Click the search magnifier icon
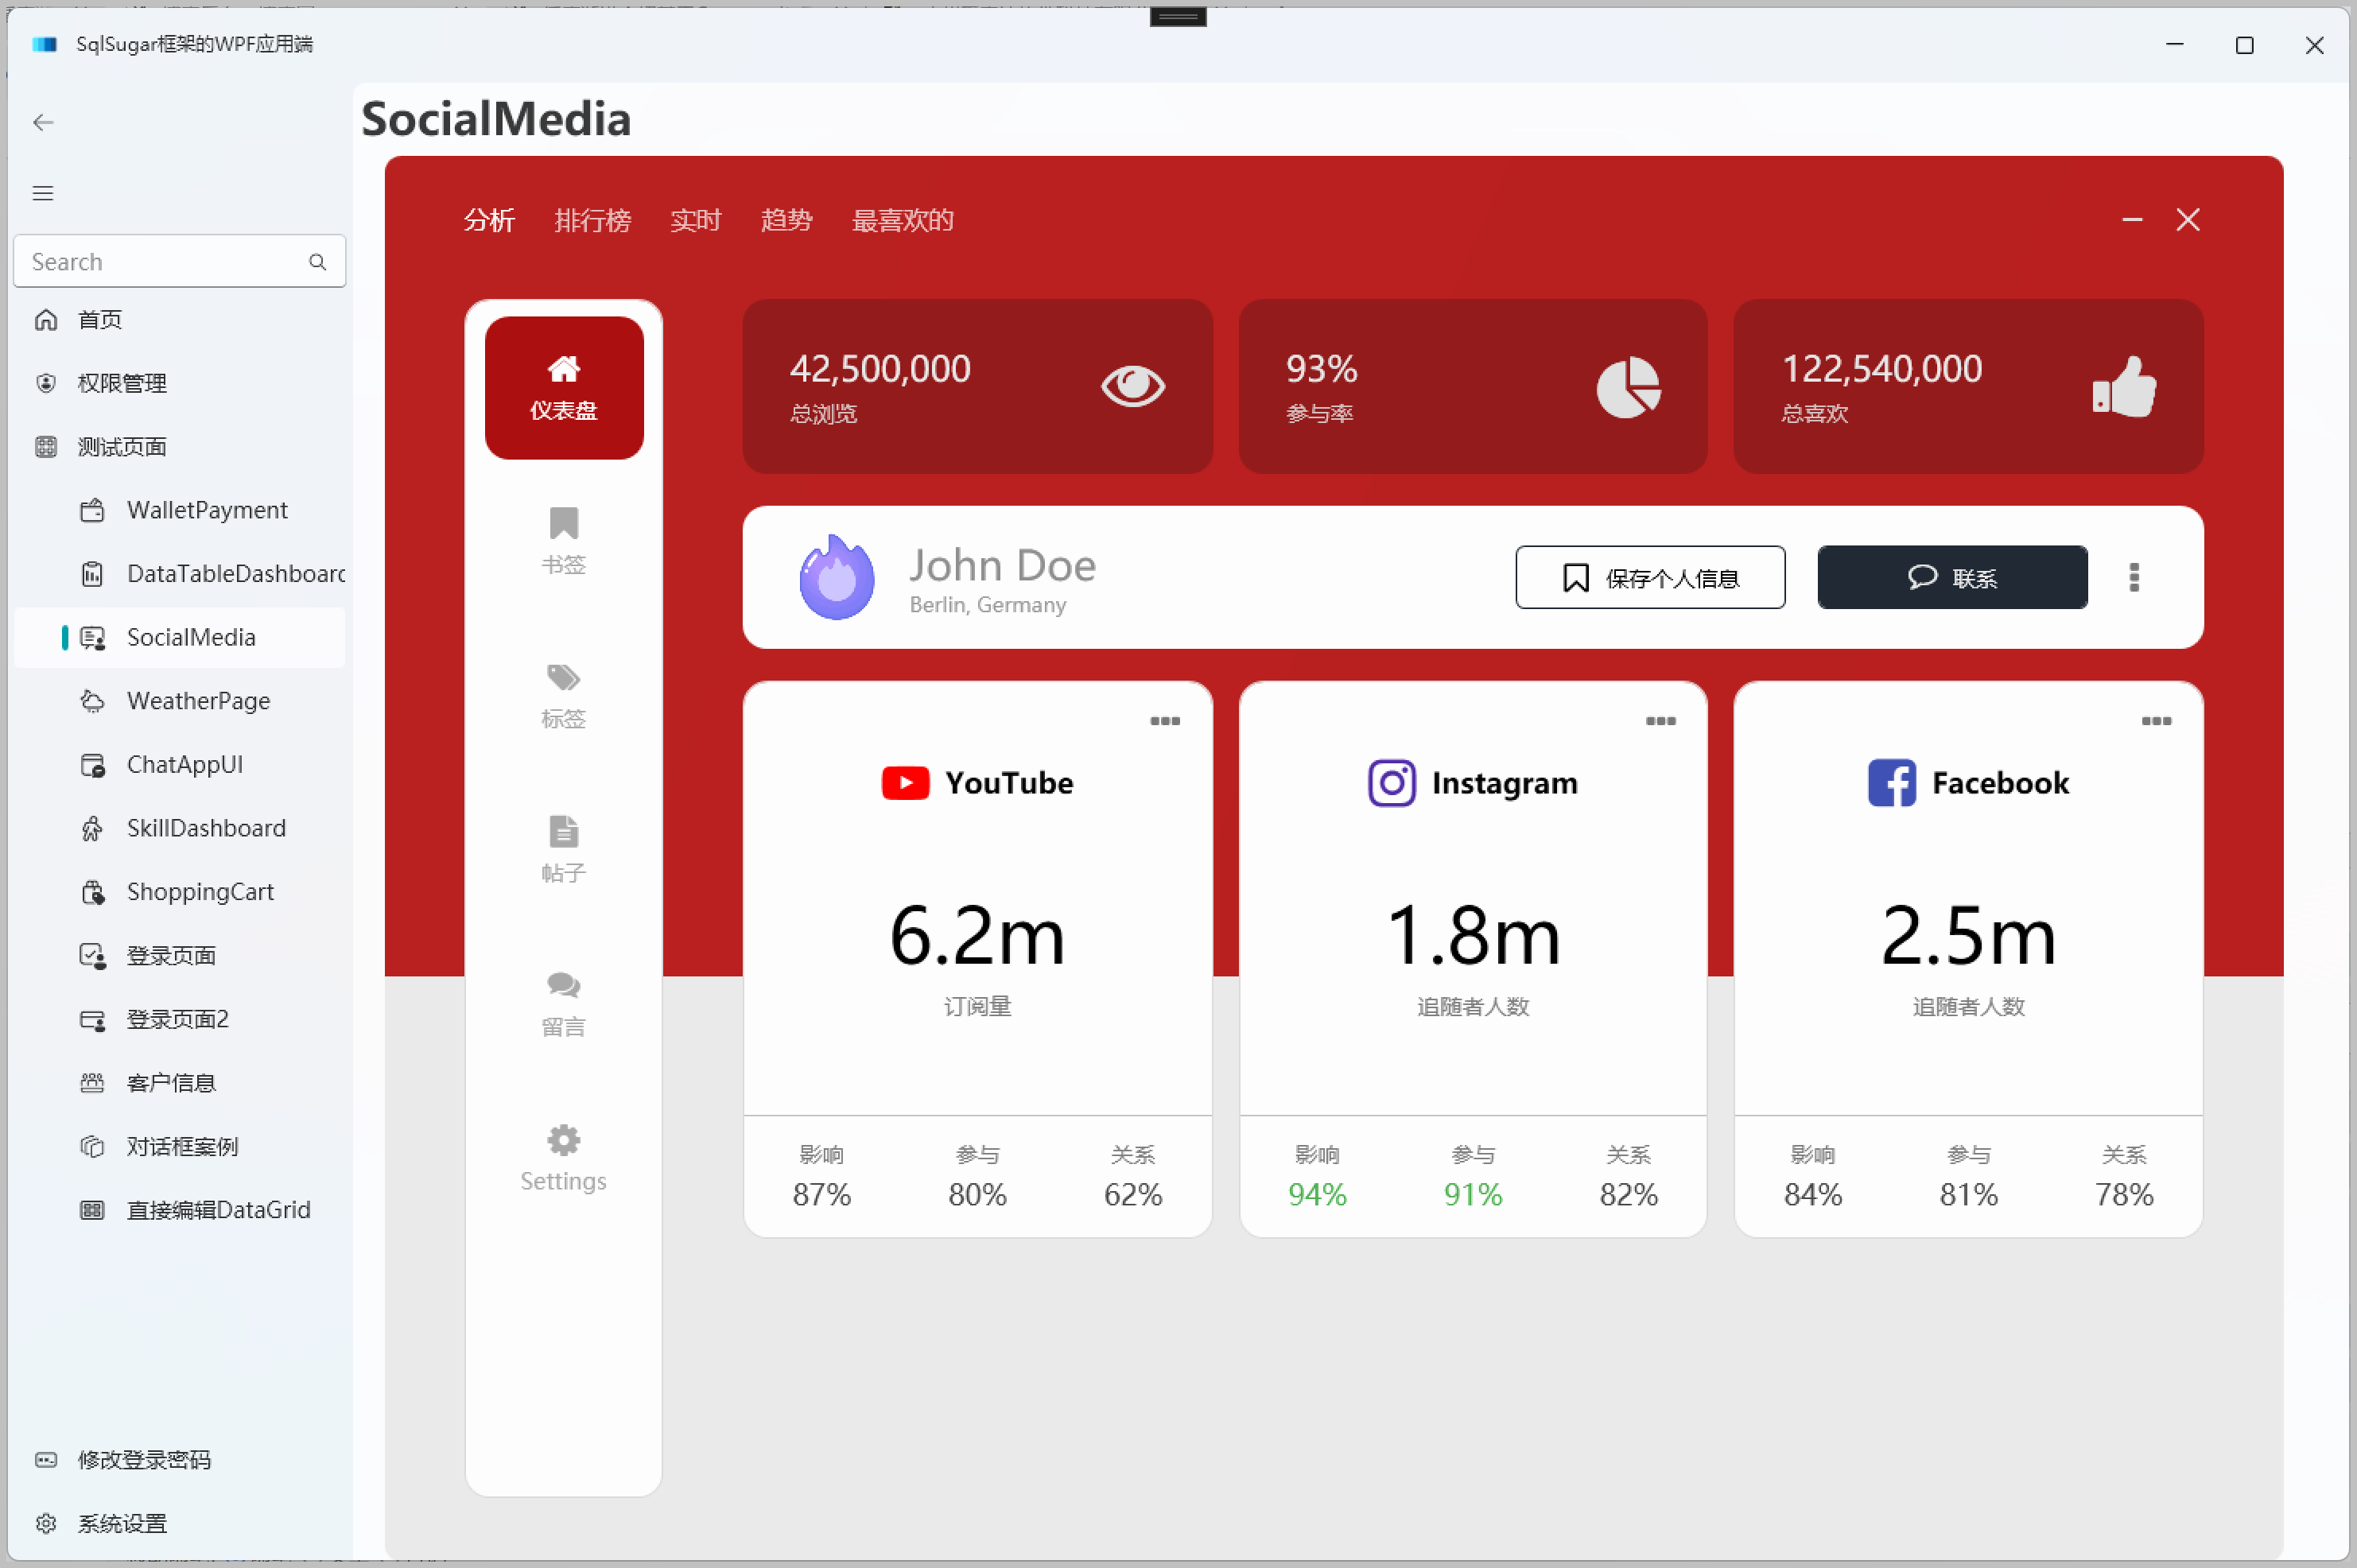The height and width of the screenshot is (1568, 2357). (x=317, y=262)
